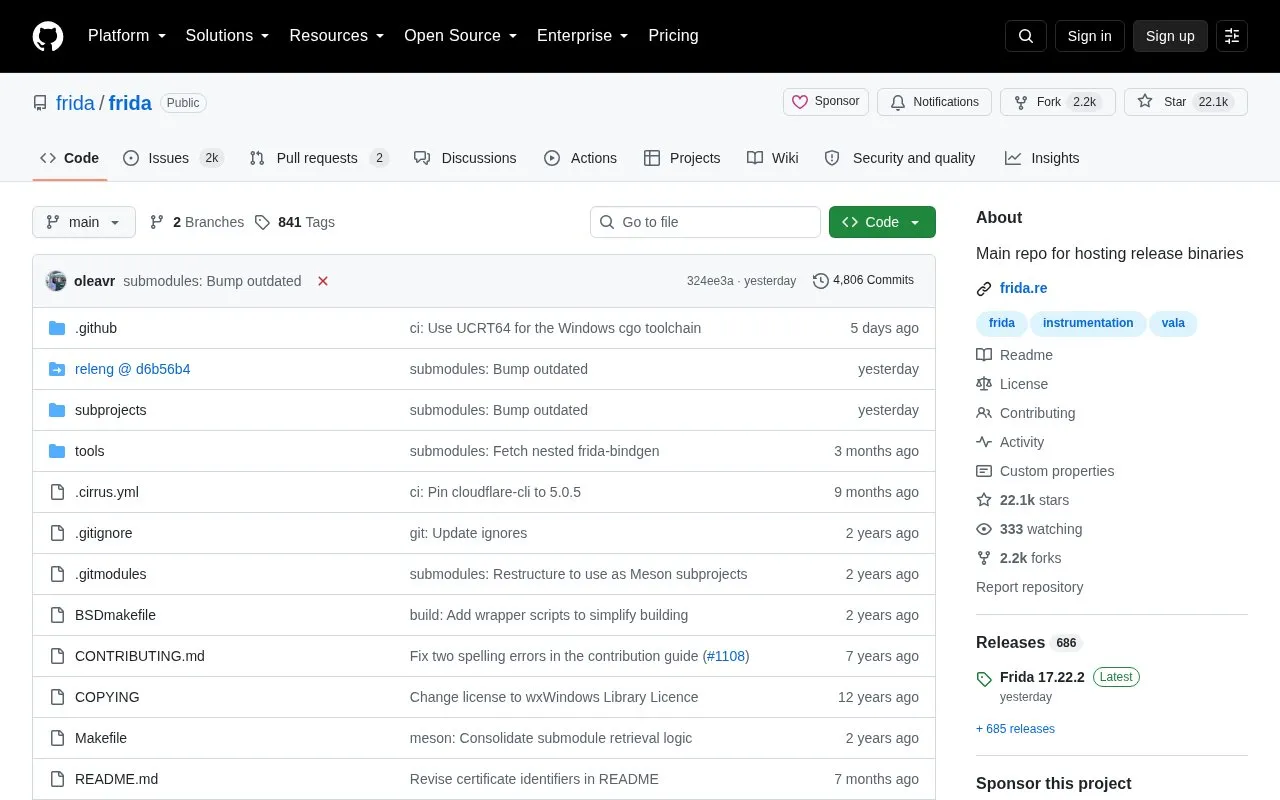Image resolution: width=1280 pixels, height=800 pixels.
Task: Click the link icon beside frida.re
Action: (984, 289)
